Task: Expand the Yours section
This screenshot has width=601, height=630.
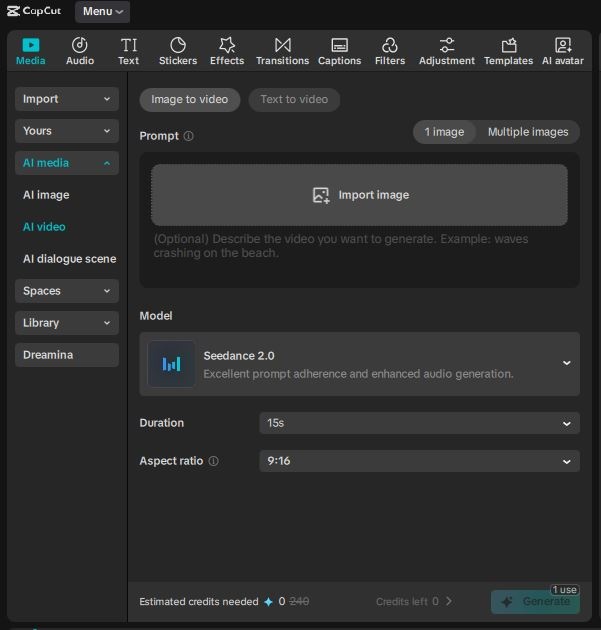Action: [x=67, y=131]
